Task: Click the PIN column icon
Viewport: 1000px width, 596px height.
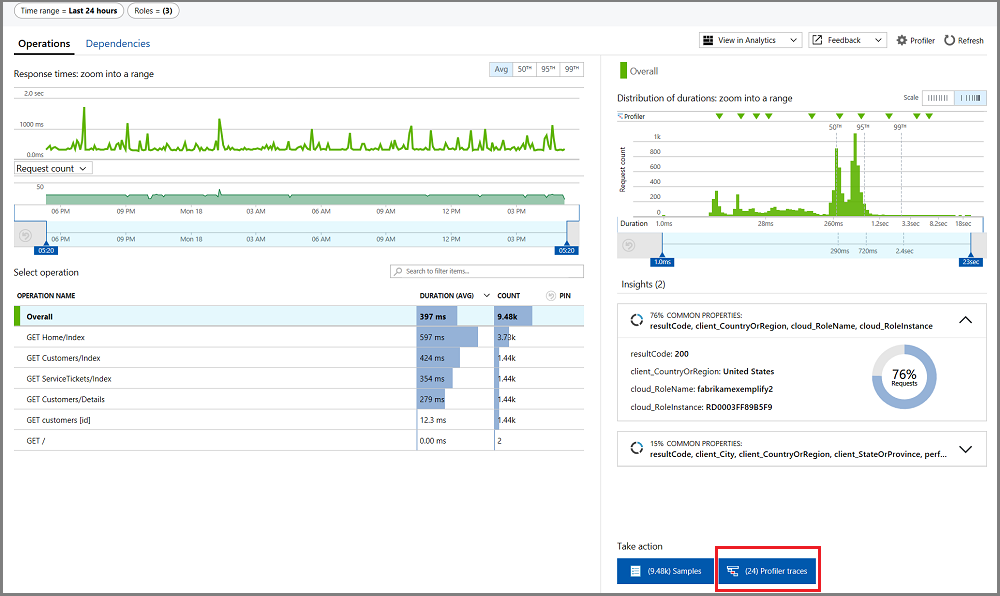Action: pyautogui.click(x=551, y=296)
